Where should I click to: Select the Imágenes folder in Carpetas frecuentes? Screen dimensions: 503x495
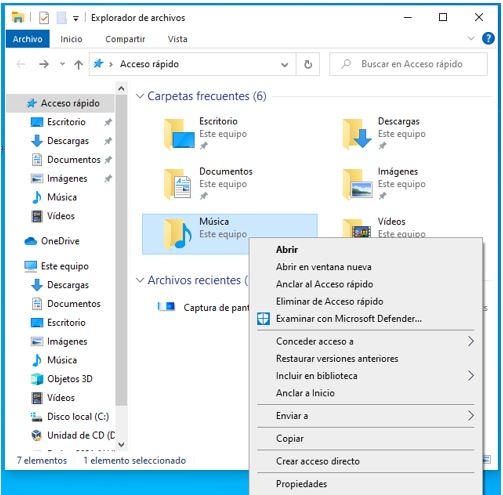coord(408,184)
